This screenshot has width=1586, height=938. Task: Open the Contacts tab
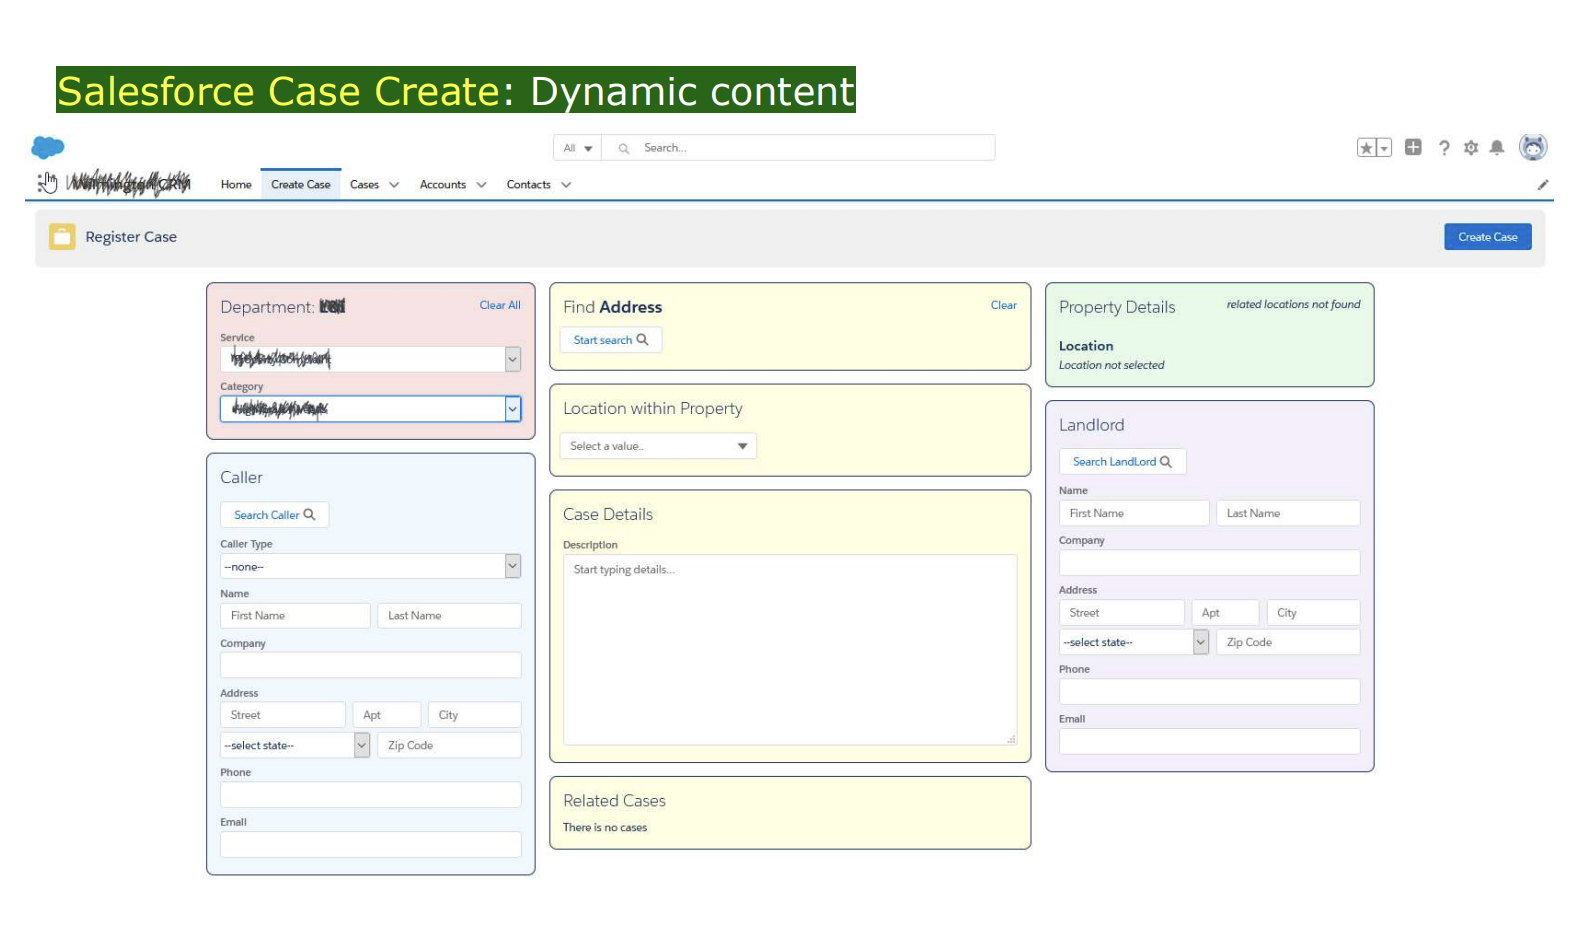click(528, 185)
